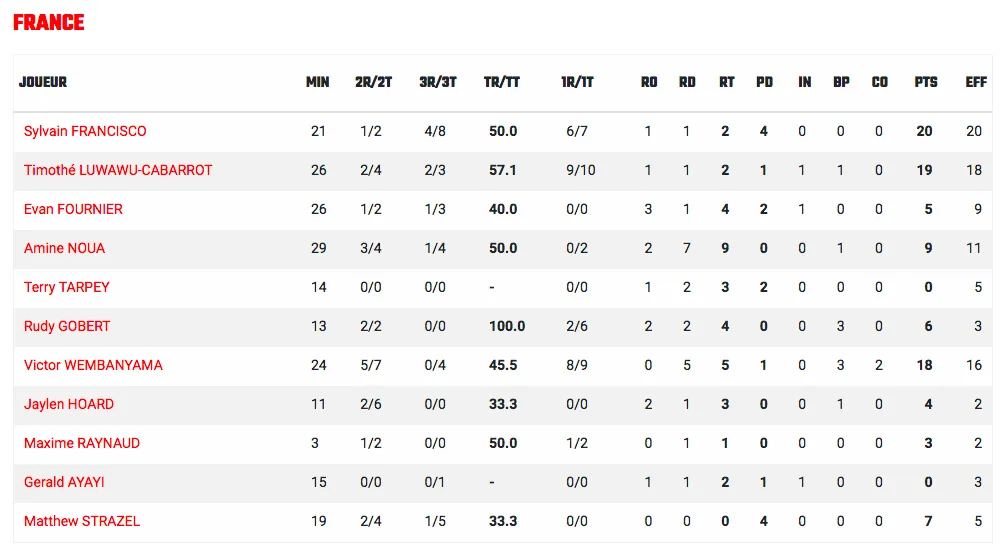Open Timothé LUWAWU-CABARROT player page

[x=118, y=170]
